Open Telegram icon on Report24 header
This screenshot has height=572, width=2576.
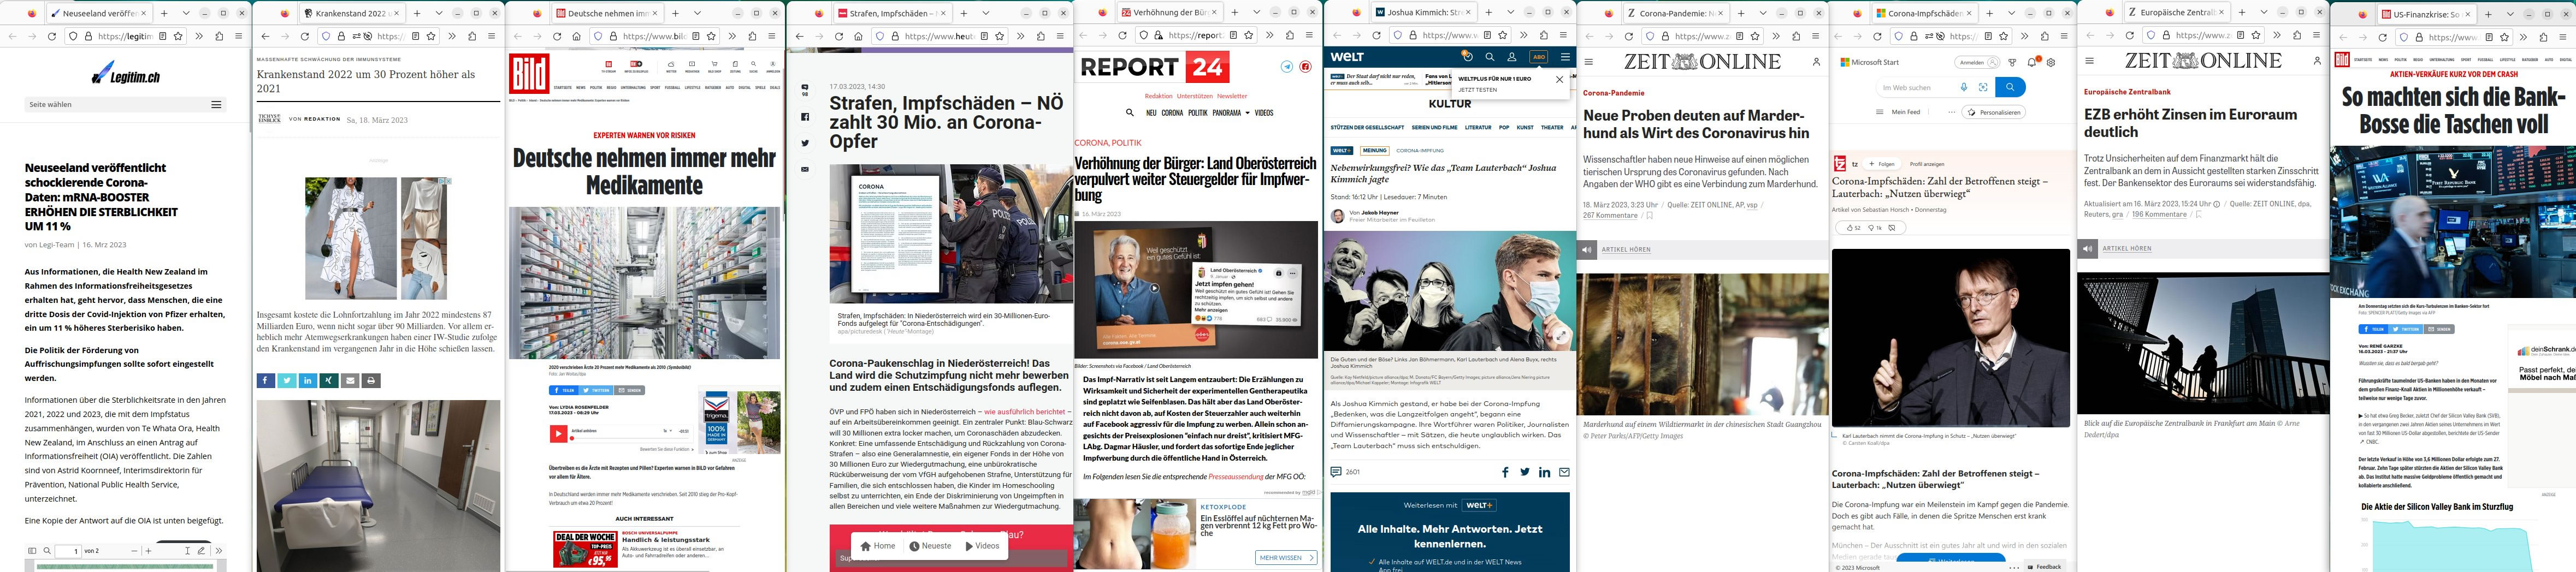[x=1287, y=67]
